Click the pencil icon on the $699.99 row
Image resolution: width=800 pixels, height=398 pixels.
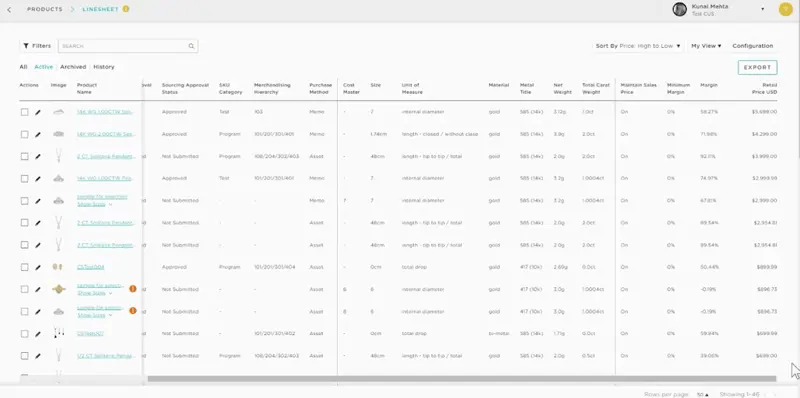point(38,334)
